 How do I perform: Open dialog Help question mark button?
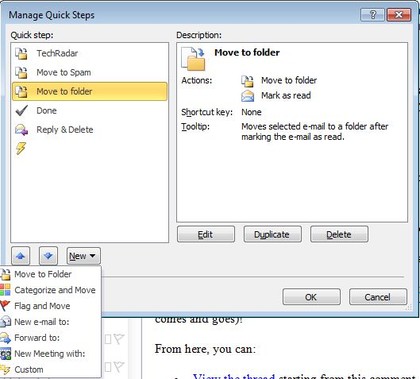tap(372, 14)
